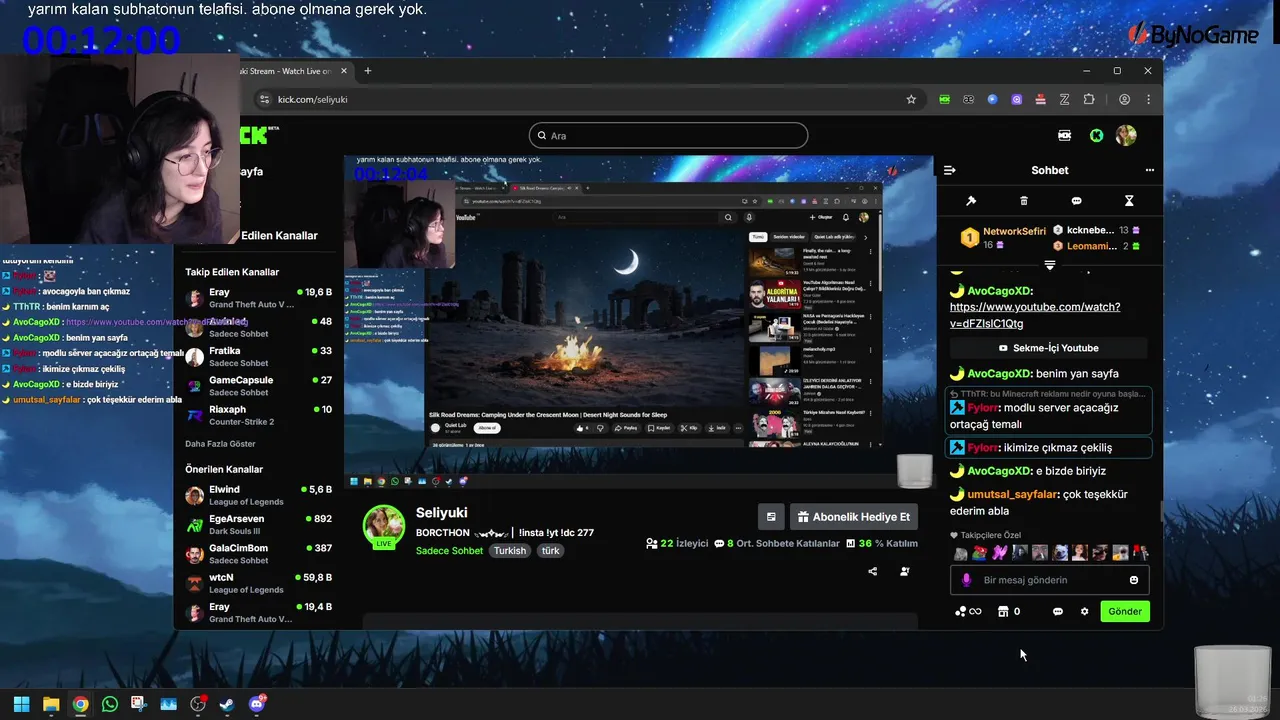The width and height of the screenshot is (1280, 720).
Task: Click NetworkSefiri leaderboard name
Action: pos(1014,231)
